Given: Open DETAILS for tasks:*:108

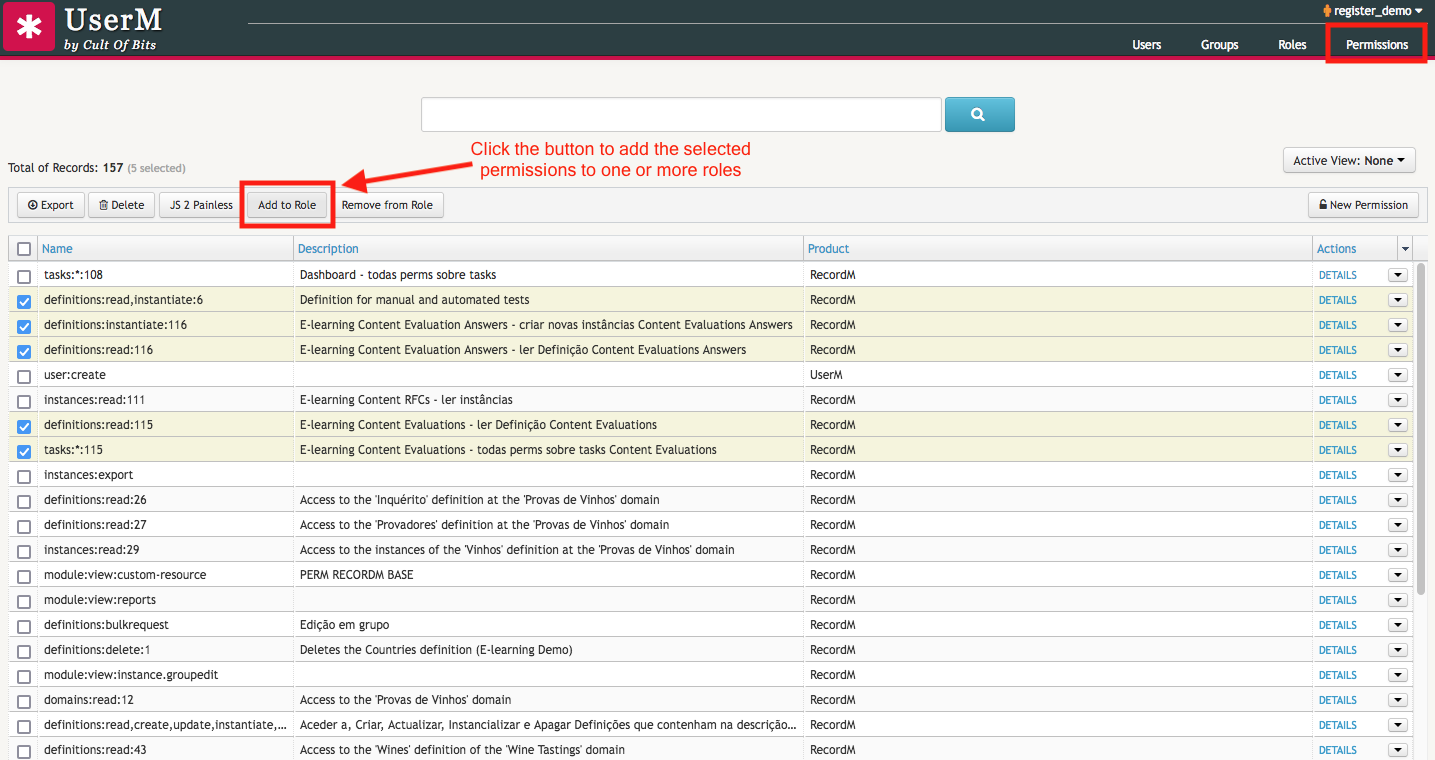Looking at the screenshot, I should 1337,275.
